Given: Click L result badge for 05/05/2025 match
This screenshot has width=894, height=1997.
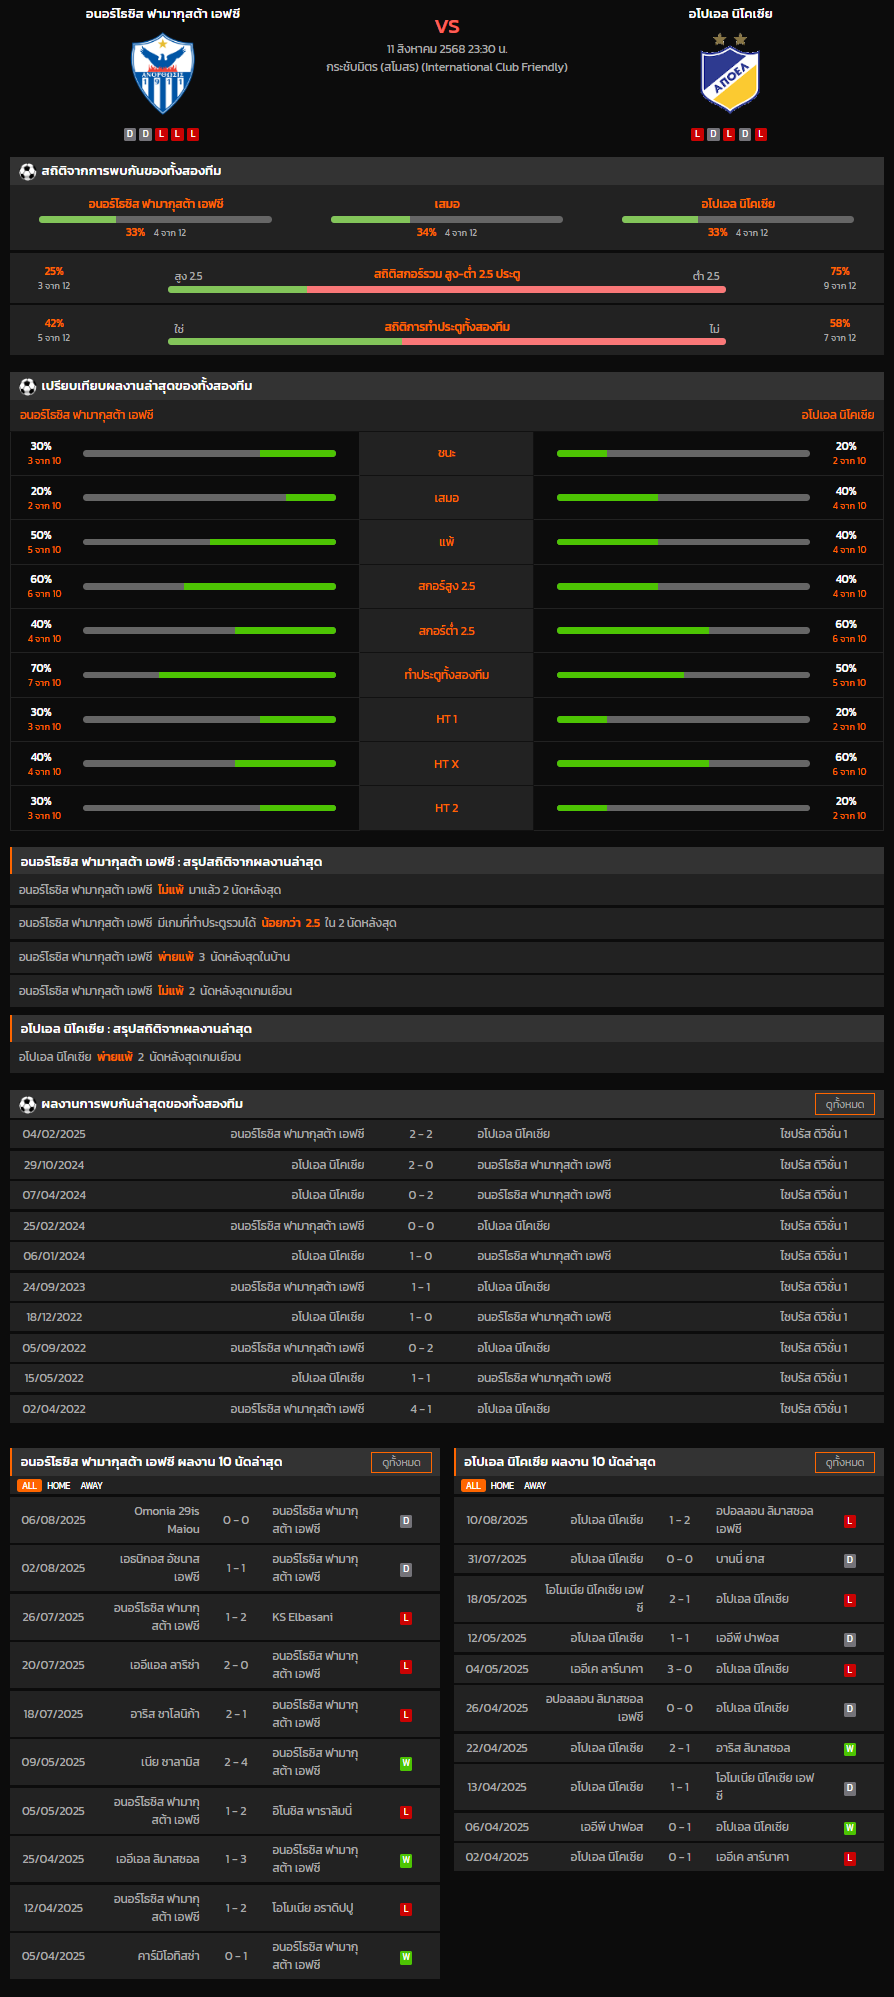Looking at the screenshot, I should 406,1812.
